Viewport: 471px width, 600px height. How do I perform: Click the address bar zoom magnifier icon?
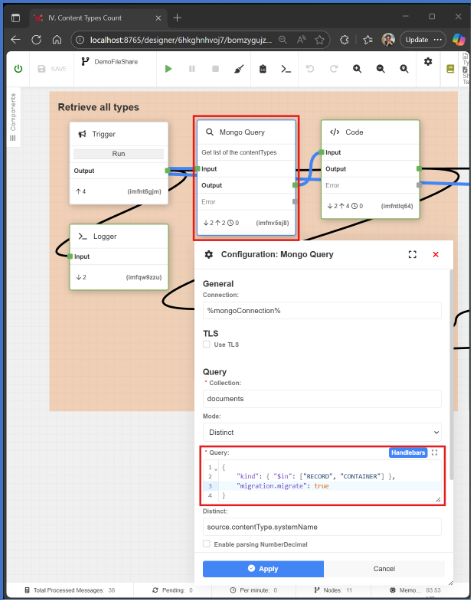click(282, 40)
